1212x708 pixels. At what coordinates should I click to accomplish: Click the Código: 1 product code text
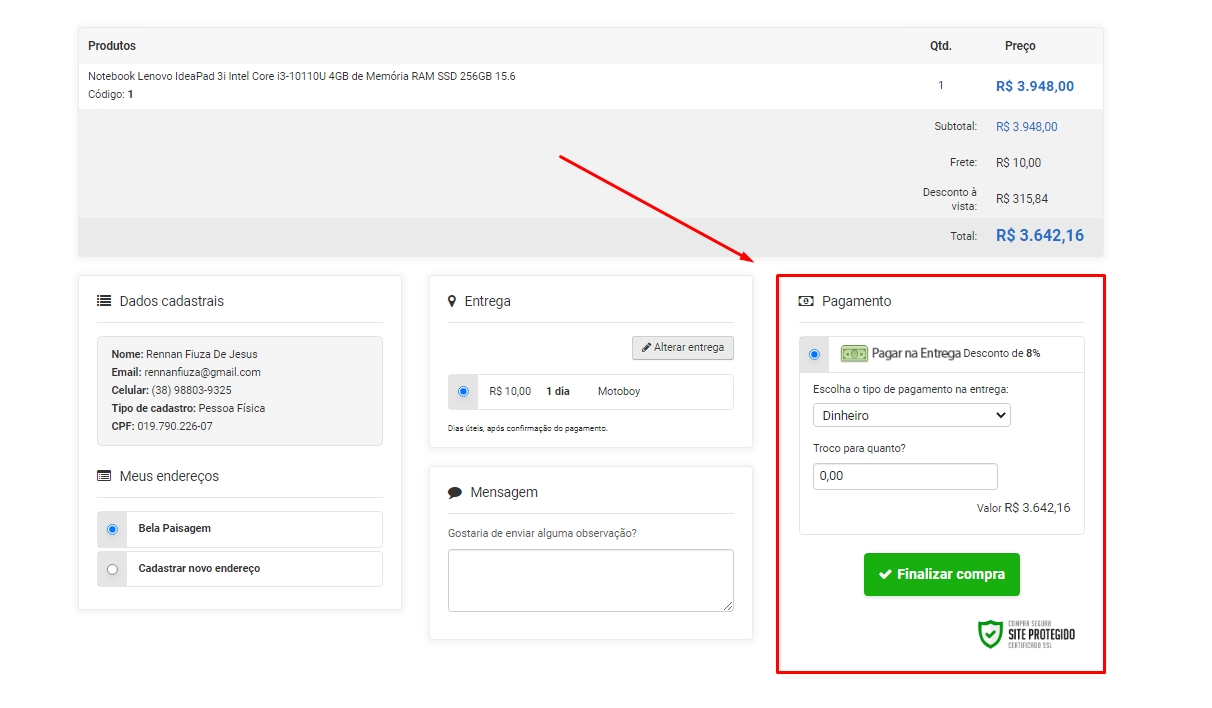pyautogui.click(x=110, y=94)
